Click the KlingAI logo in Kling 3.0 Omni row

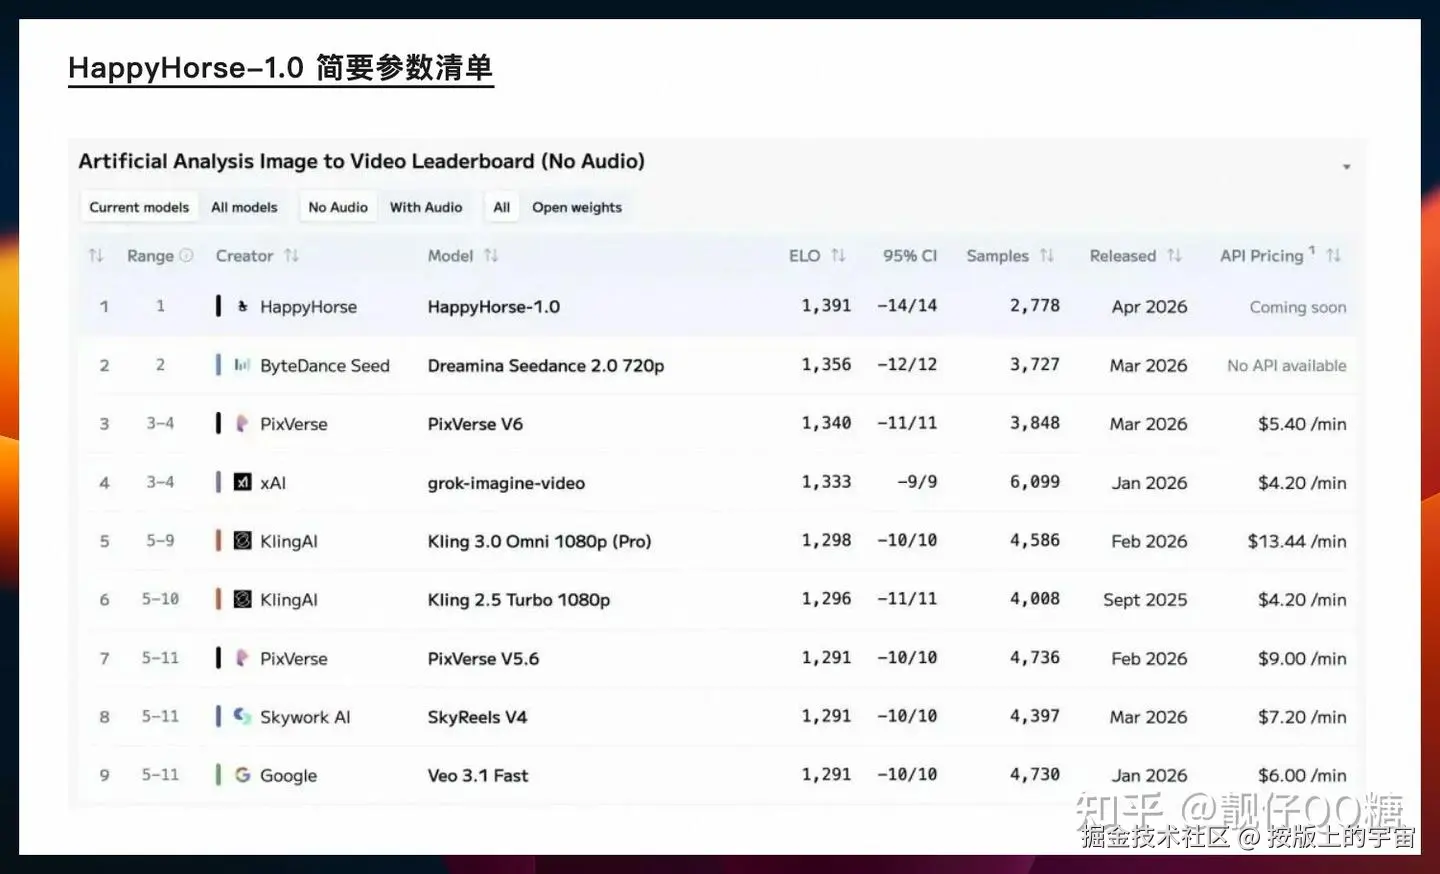243,541
